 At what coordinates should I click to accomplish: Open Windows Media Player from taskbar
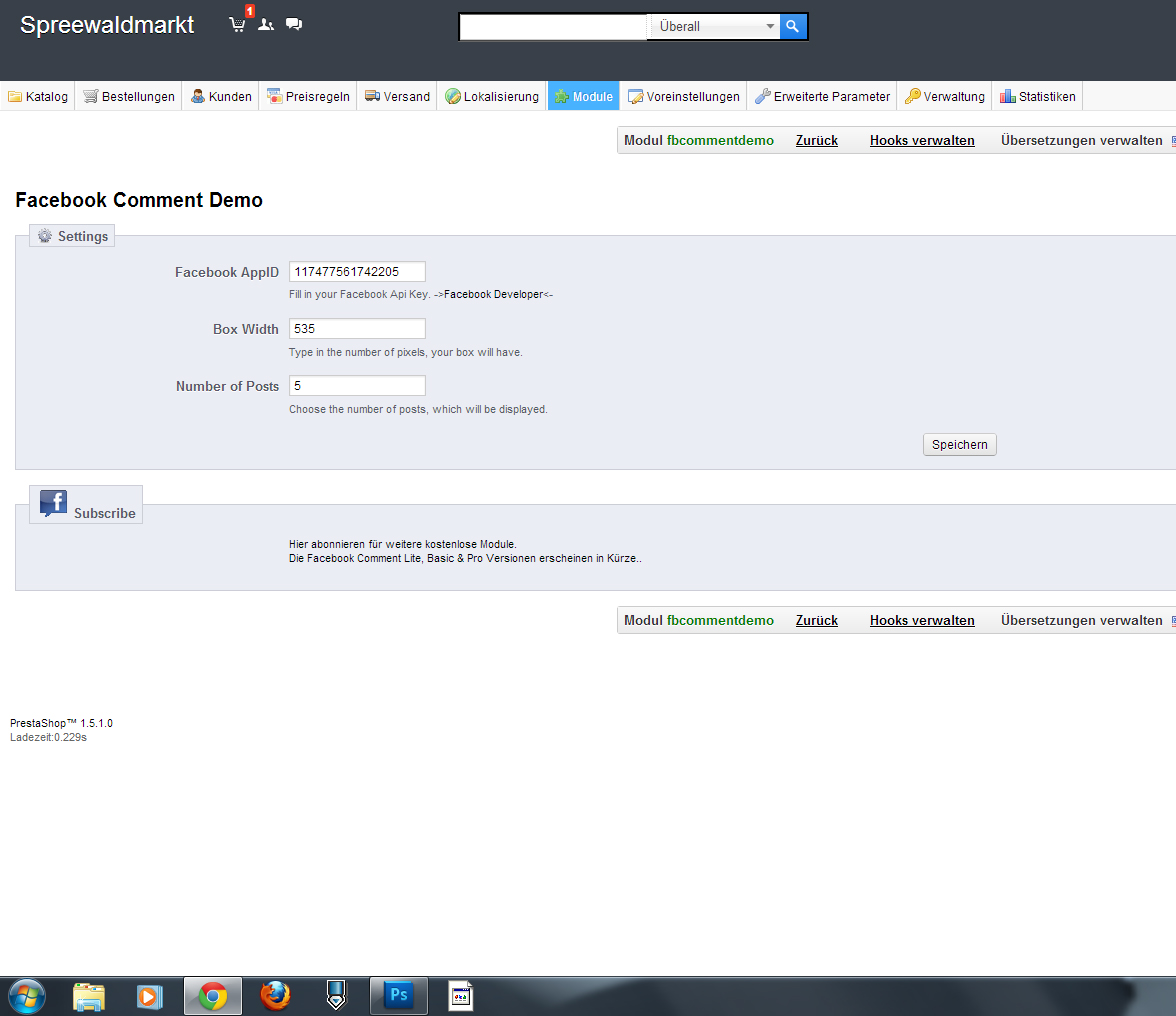pos(150,997)
